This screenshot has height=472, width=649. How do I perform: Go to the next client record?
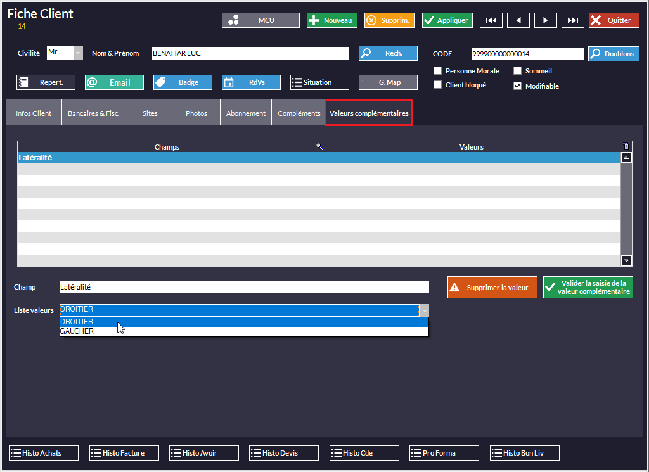tap(545, 20)
